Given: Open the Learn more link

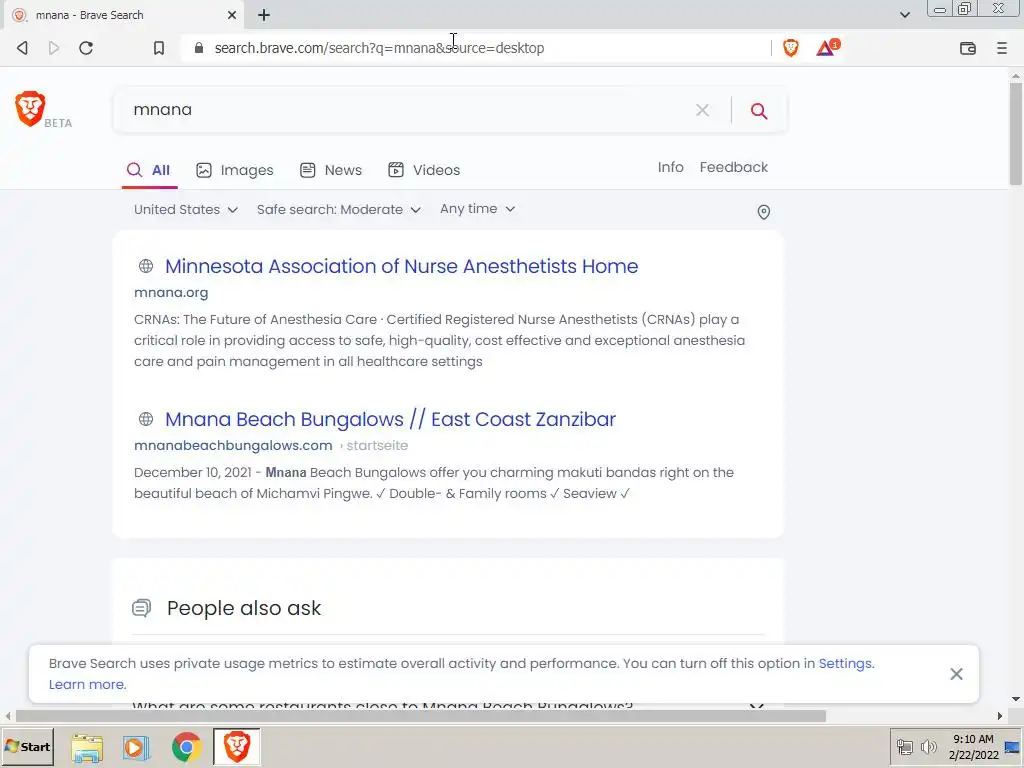Looking at the screenshot, I should pyautogui.click(x=87, y=684).
